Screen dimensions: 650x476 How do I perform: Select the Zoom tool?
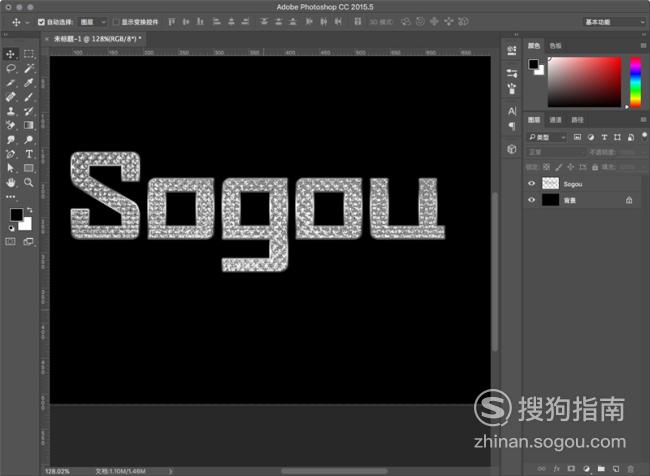tap(29, 182)
